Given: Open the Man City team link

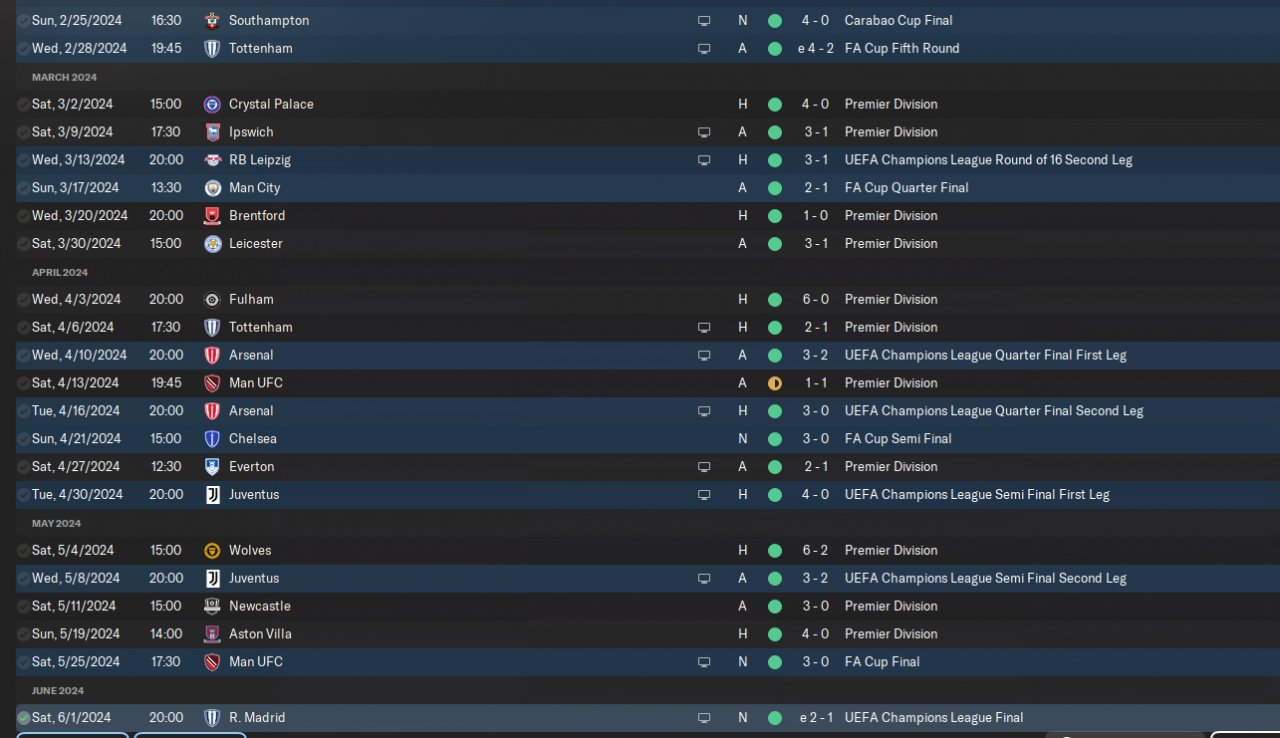Looking at the screenshot, I should 254,188.
